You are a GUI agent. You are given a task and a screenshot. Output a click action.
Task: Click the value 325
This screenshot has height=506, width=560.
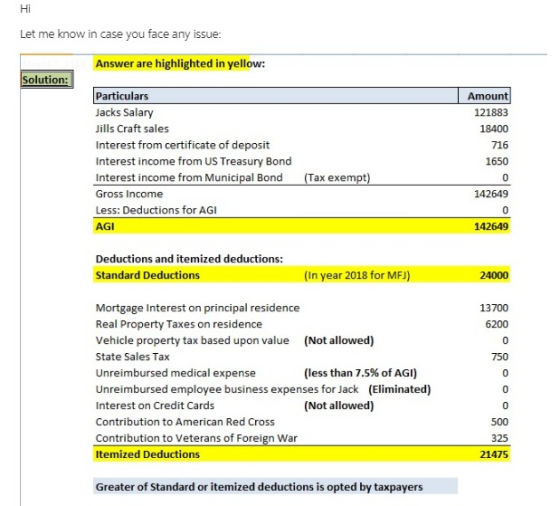pos(499,438)
